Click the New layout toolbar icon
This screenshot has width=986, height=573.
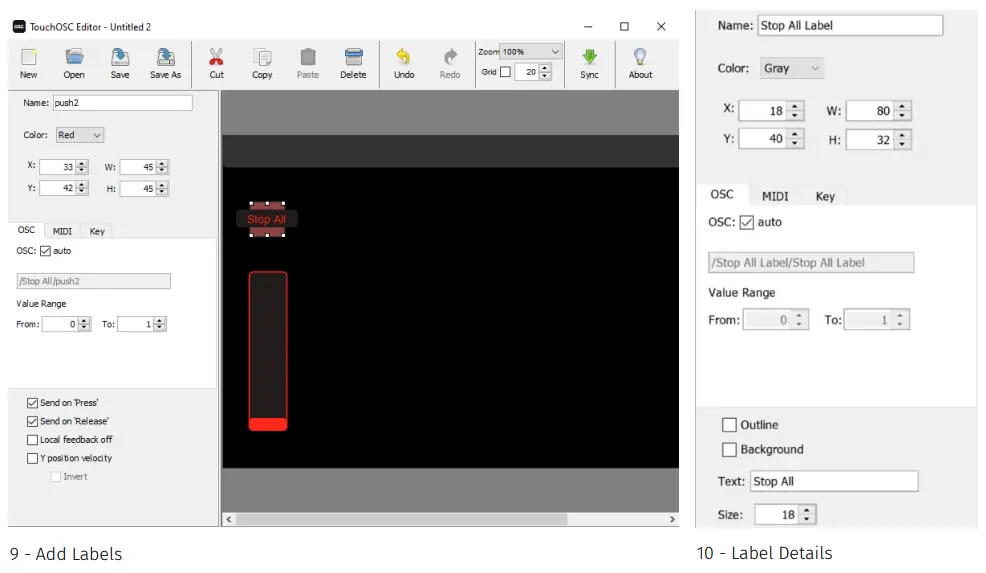pyautogui.click(x=29, y=58)
